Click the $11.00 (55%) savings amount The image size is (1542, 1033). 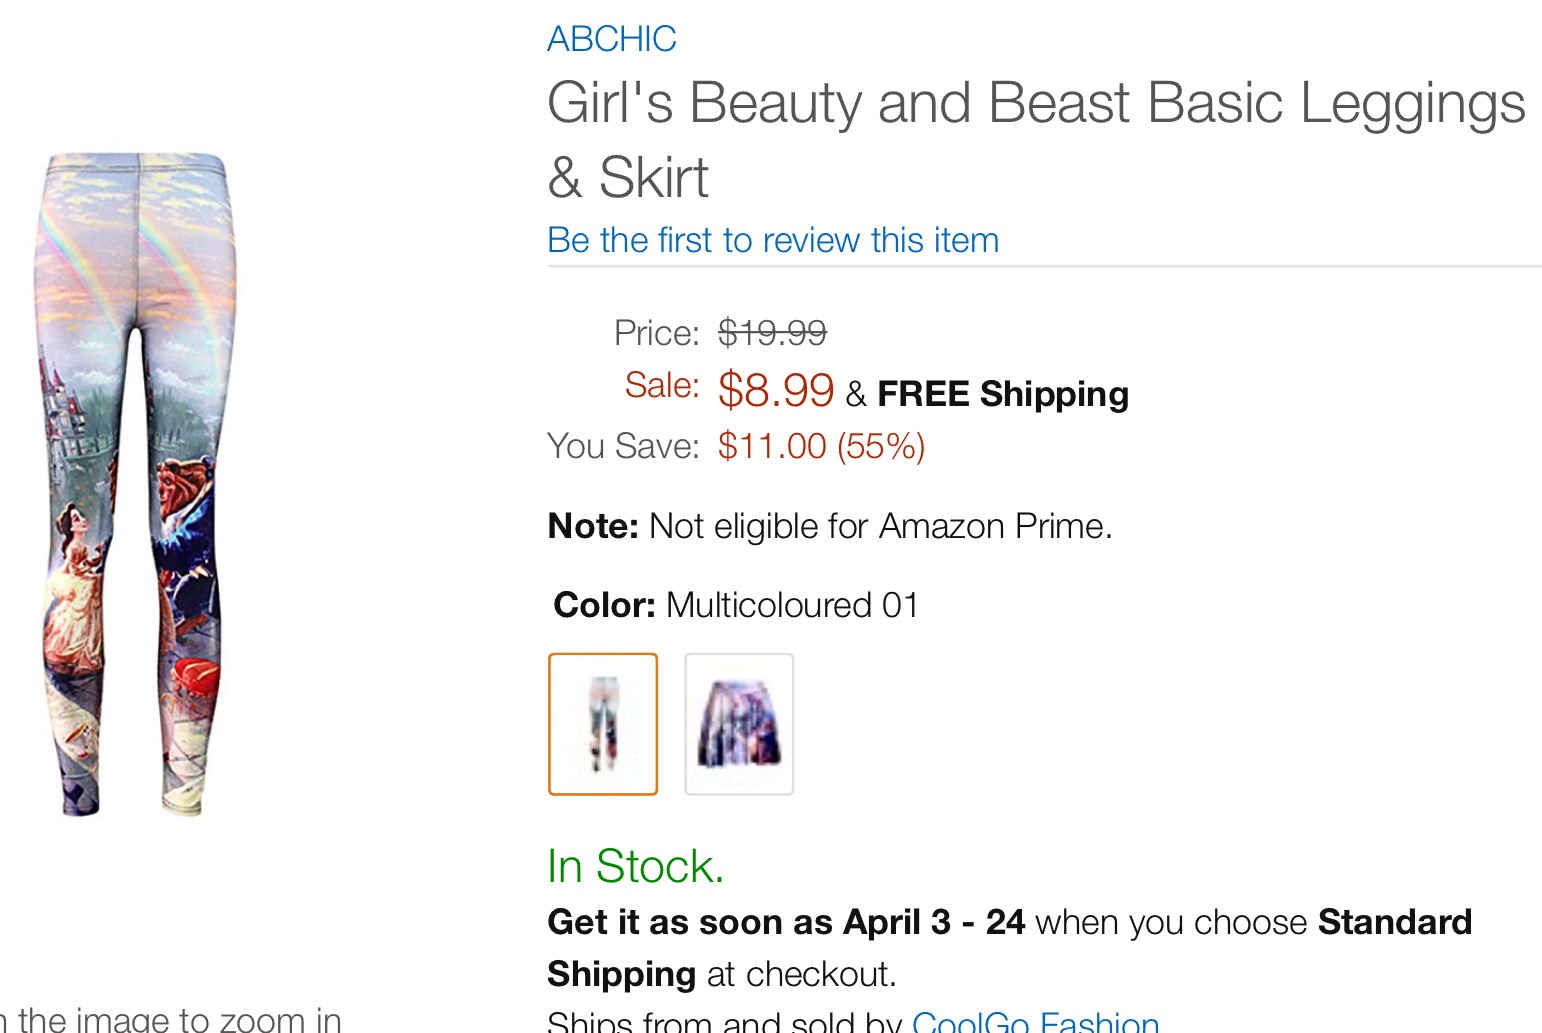click(x=821, y=446)
